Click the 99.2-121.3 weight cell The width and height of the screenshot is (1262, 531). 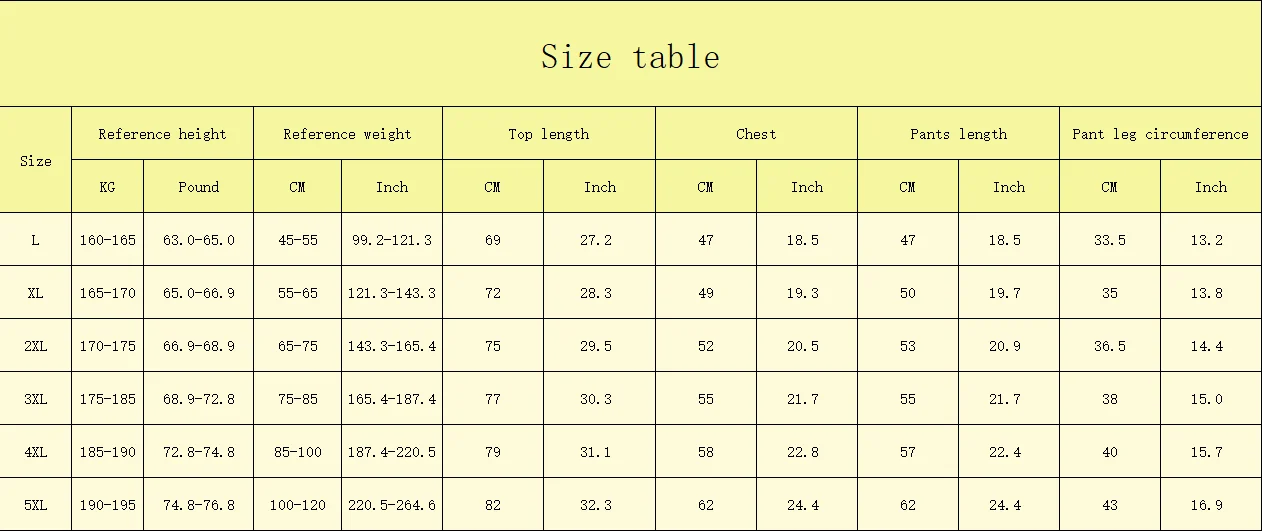click(391, 240)
